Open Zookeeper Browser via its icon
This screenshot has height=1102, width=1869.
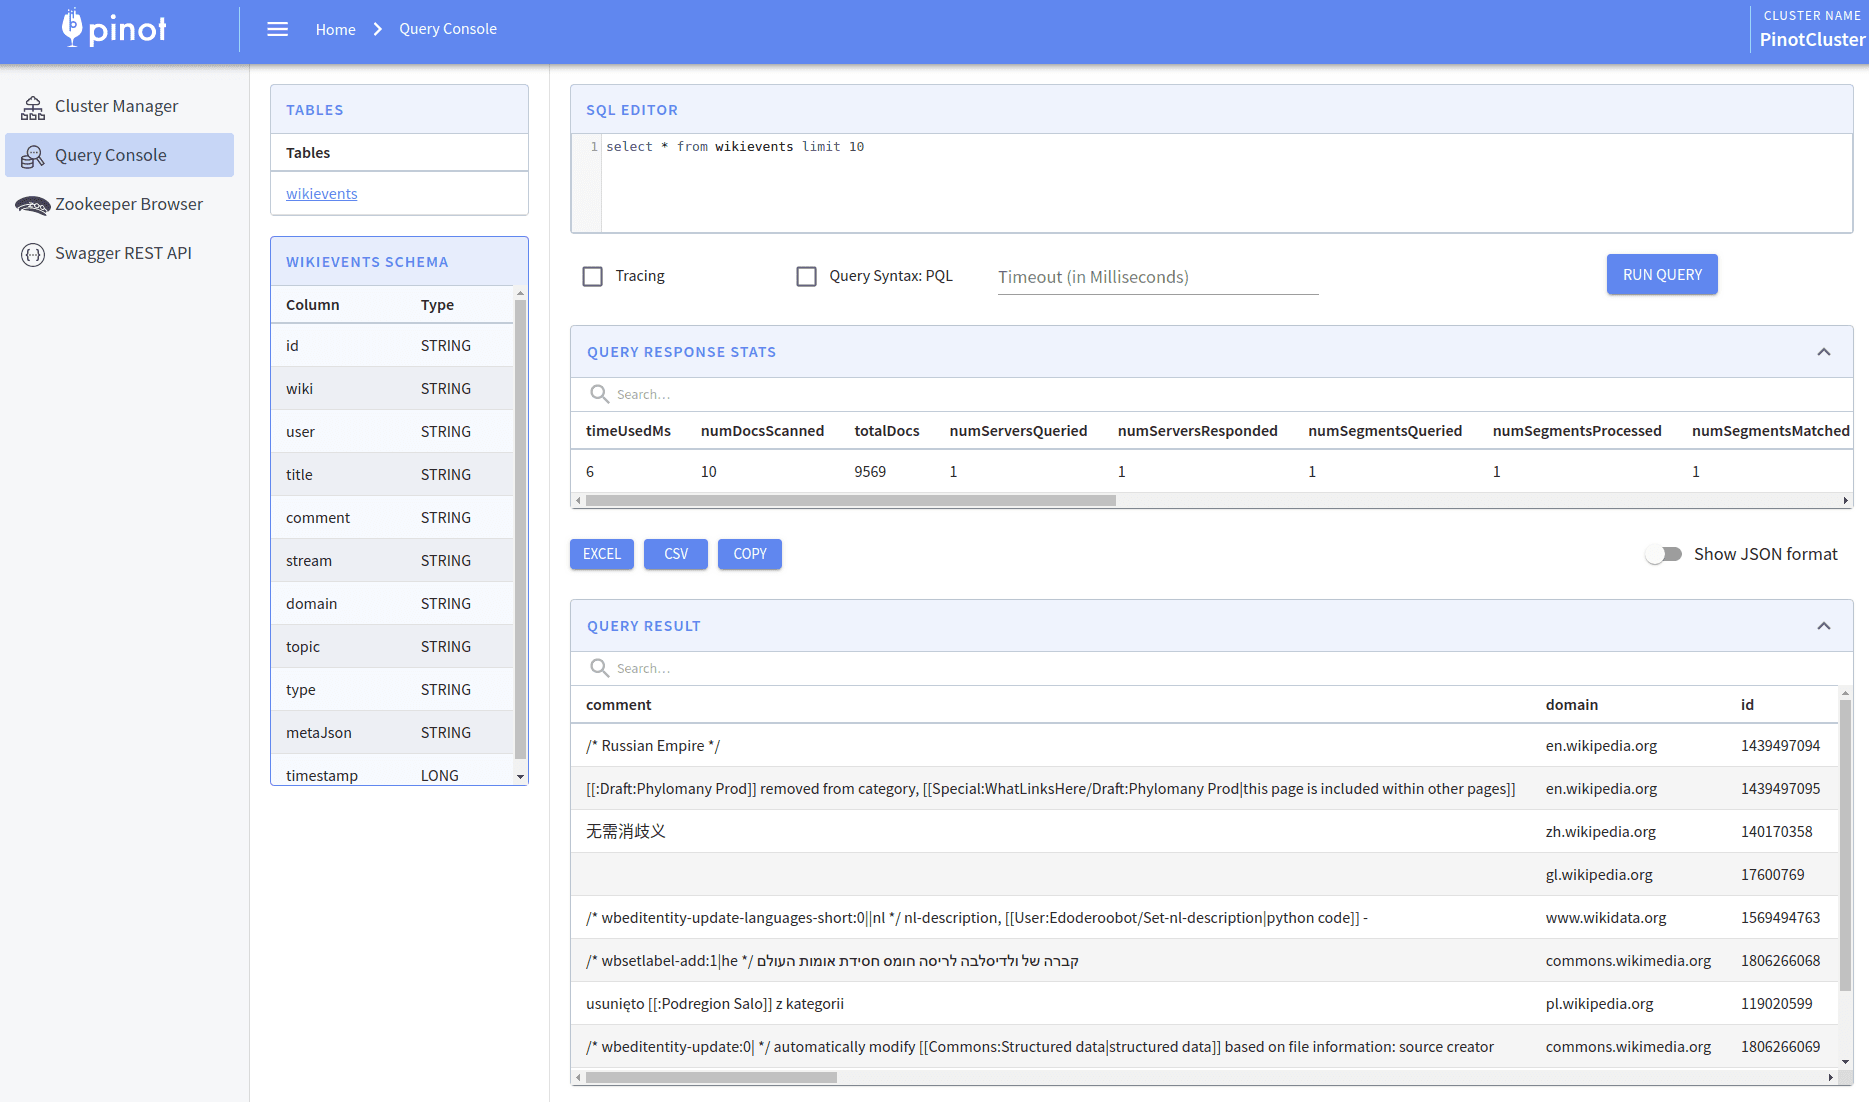point(33,205)
